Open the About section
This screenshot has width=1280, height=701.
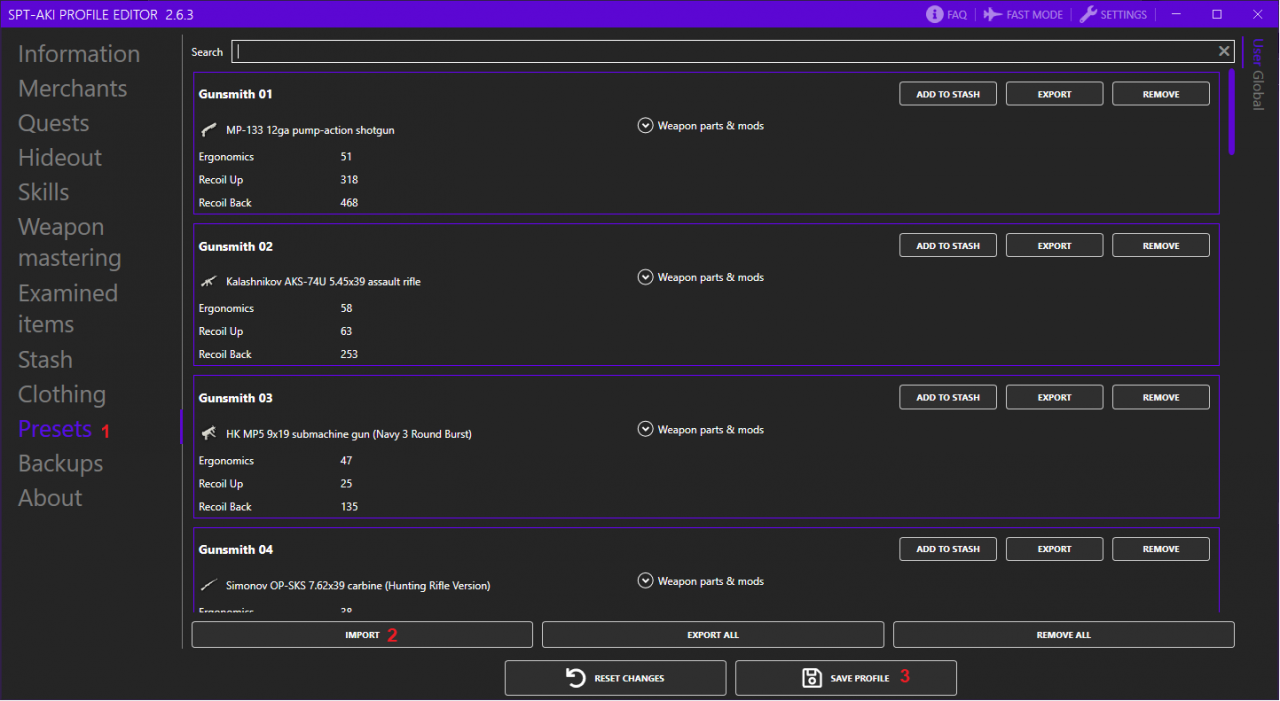tap(50, 498)
